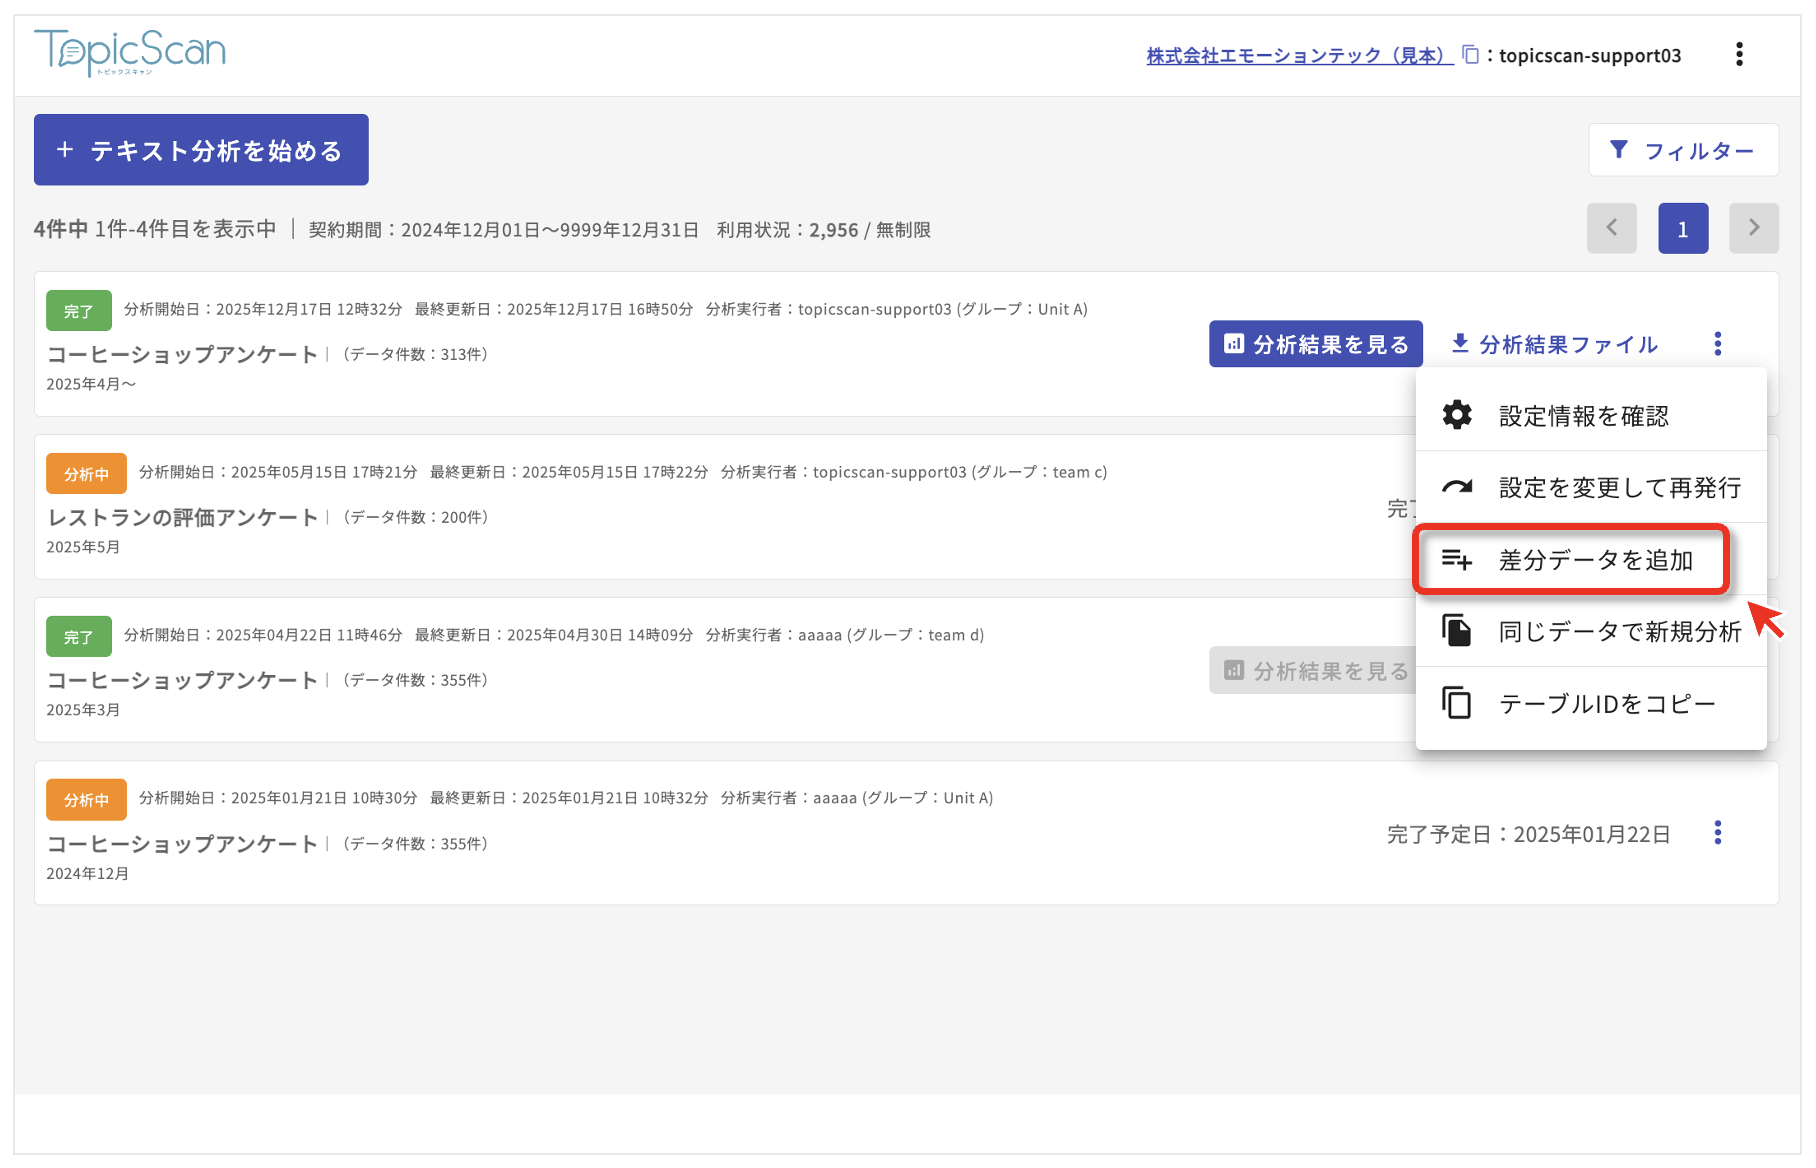Go to next page arrow

click(x=1753, y=228)
